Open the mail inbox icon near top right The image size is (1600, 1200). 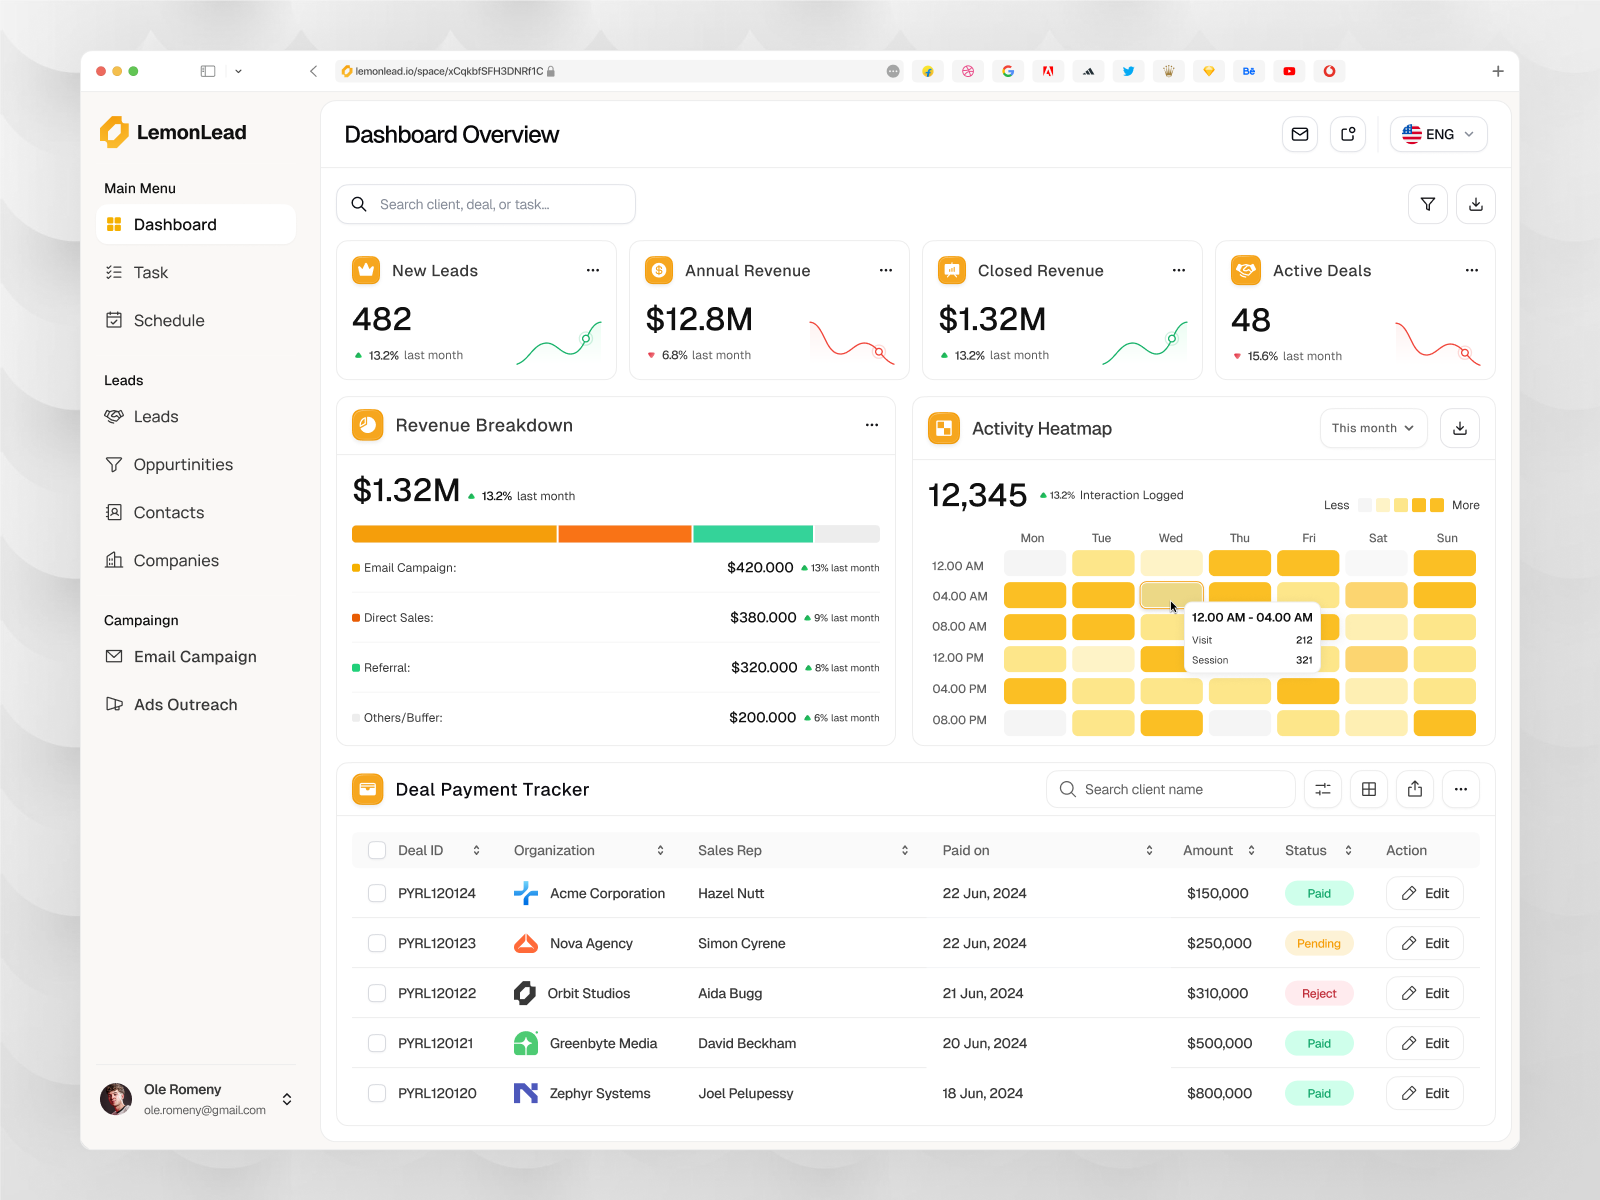[x=1300, y=133]
